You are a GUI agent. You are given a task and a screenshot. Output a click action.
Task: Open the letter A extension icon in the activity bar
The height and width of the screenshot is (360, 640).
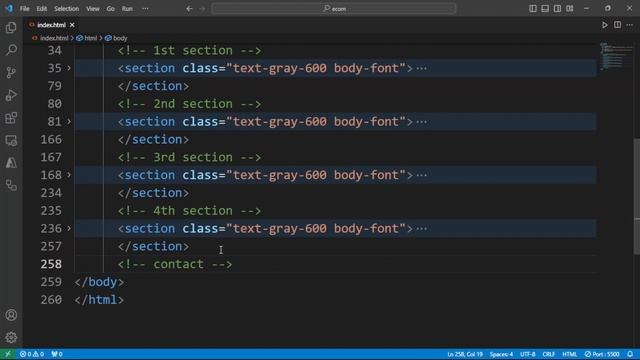11,163
